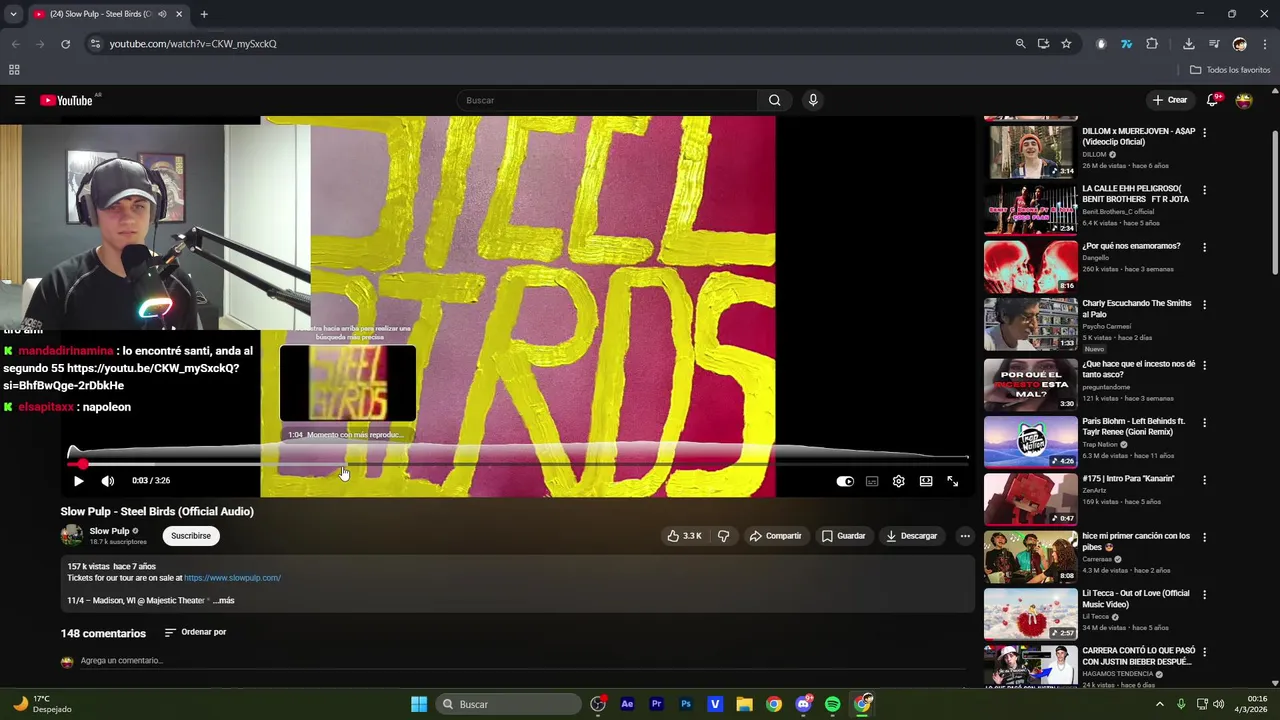The height and width of the screenshot is (720, 1280).
Task: Open Windows Start menu
Action: click(x=419, y=704)
